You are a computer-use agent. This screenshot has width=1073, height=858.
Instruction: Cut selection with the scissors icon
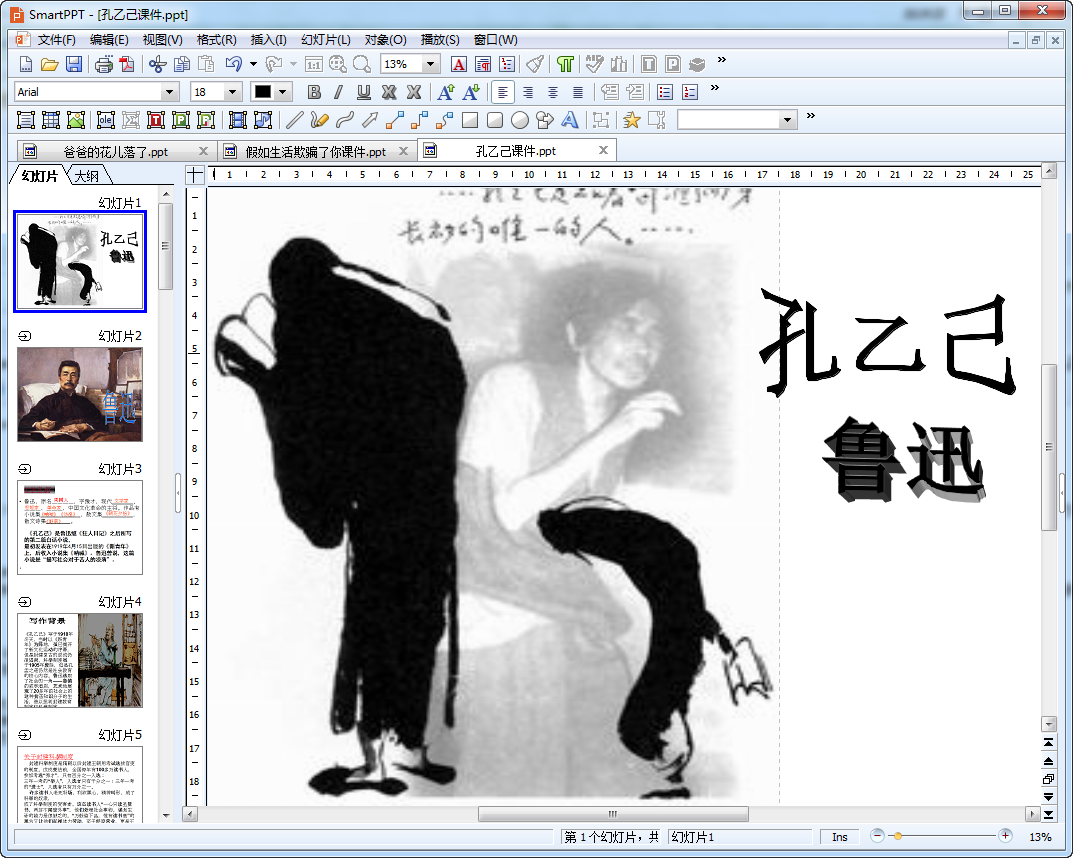coord(157,64)
